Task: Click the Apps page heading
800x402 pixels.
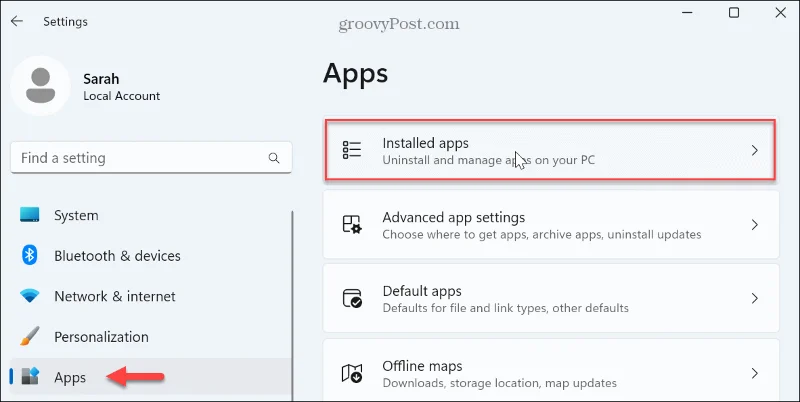Action: 356,74
